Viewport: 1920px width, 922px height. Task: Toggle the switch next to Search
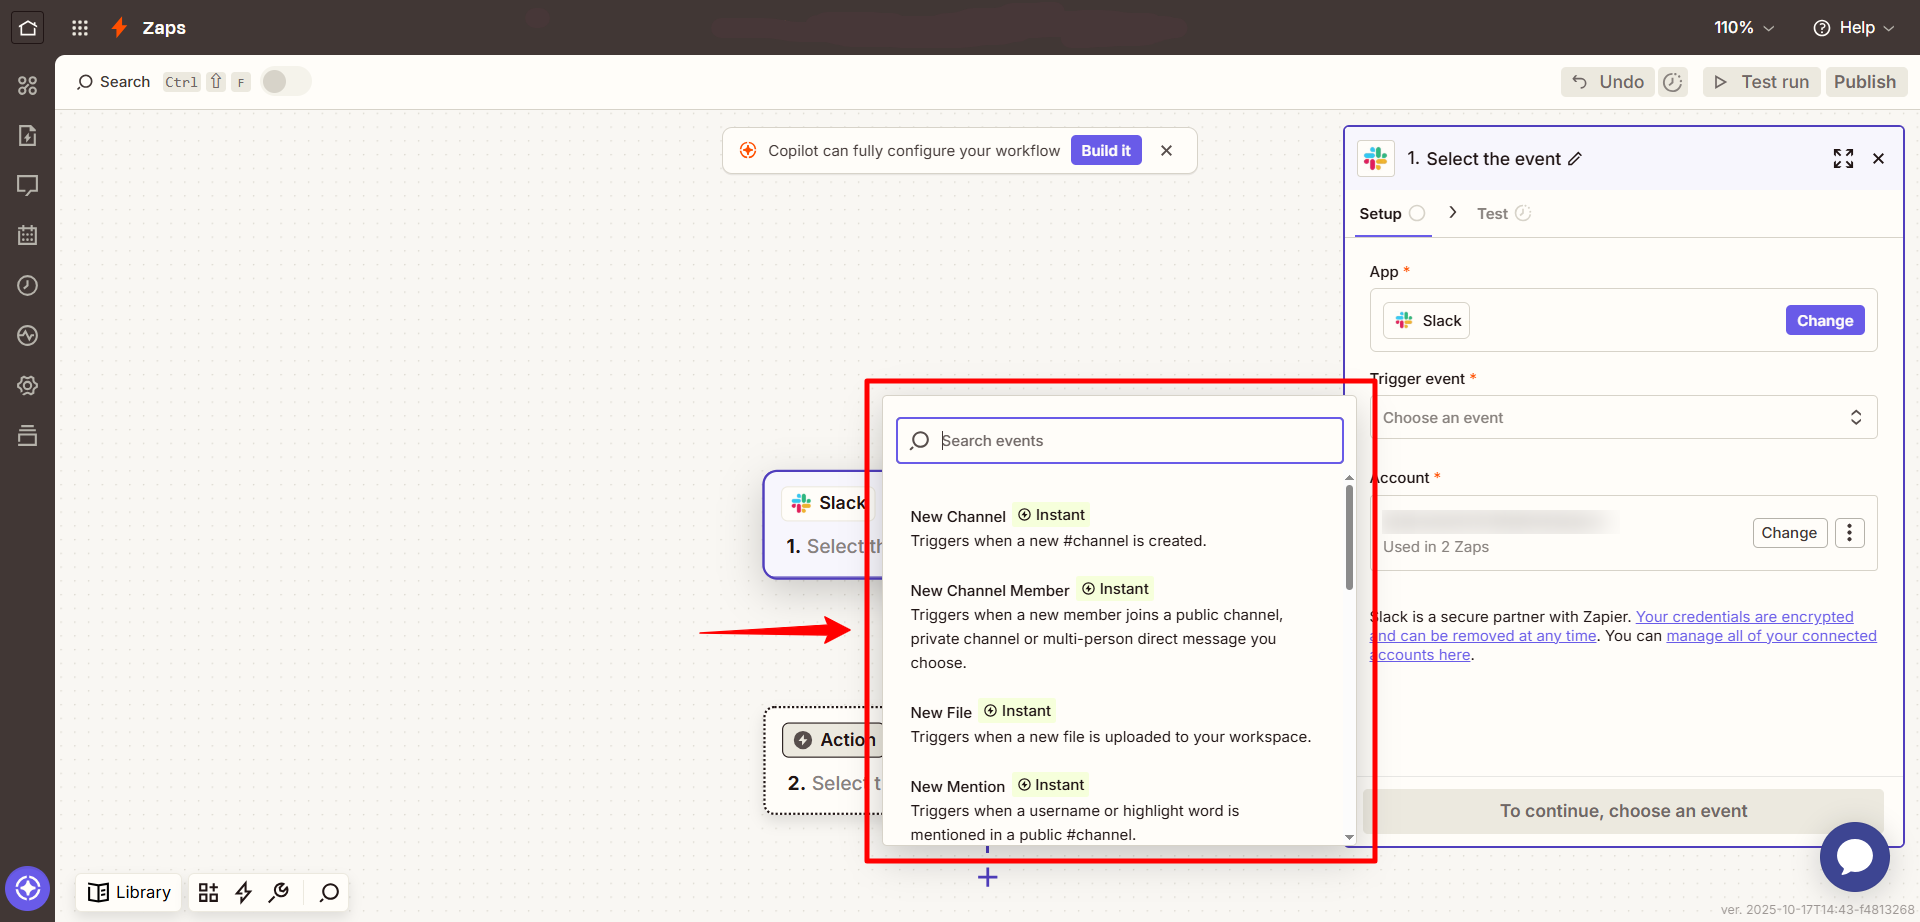coord(286,82)
